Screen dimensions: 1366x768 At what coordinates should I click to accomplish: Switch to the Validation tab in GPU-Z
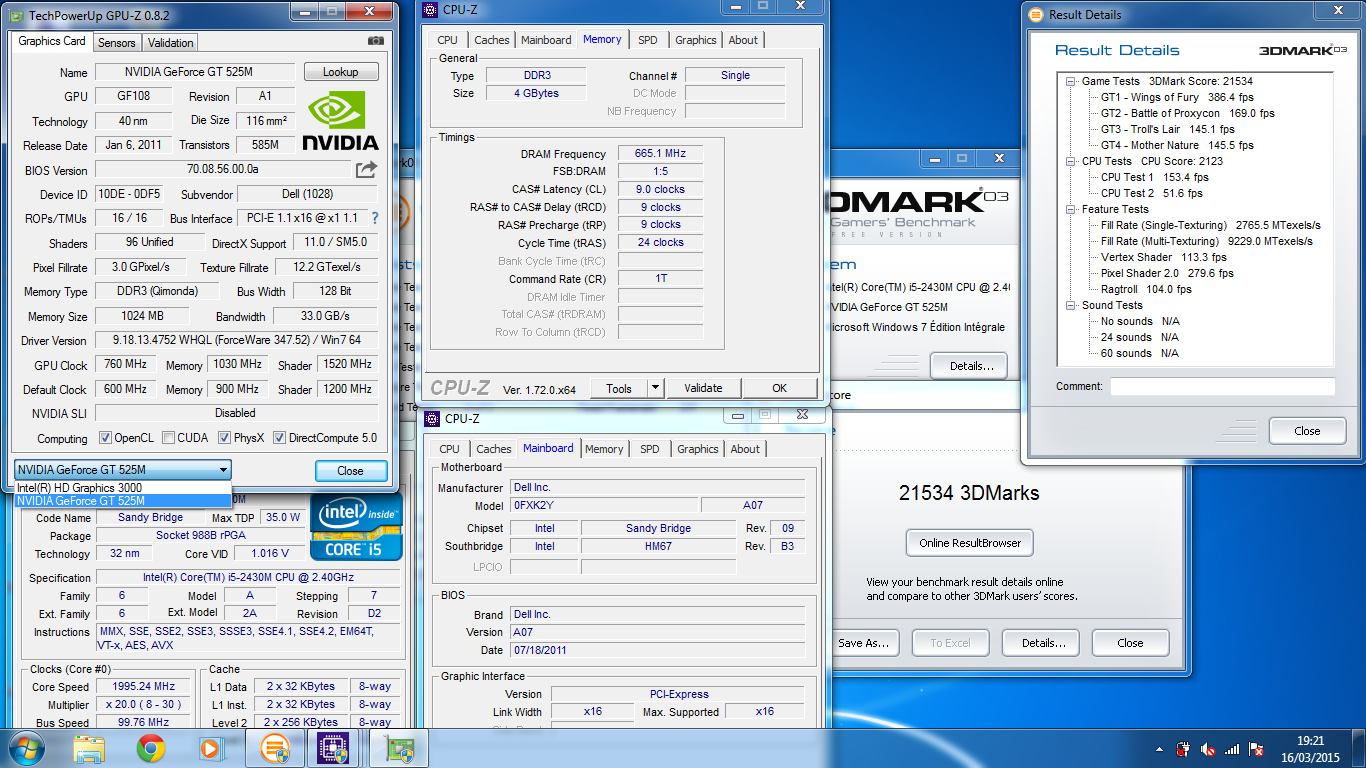(170, 42)
